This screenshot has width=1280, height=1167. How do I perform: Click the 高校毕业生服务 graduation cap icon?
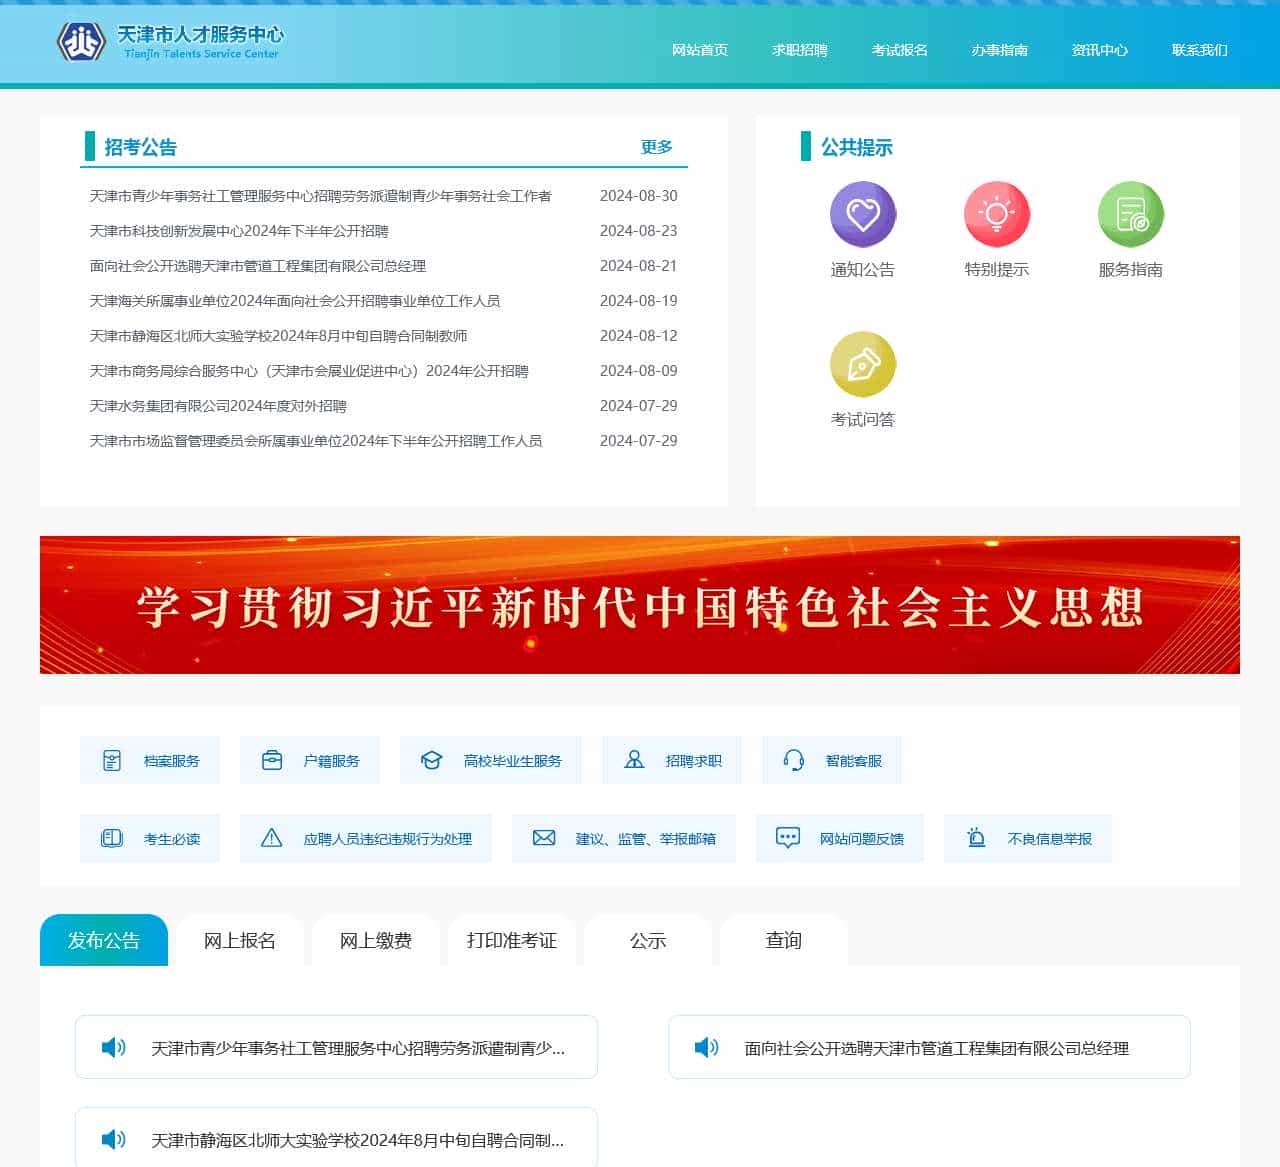click(x=431, y=760)
